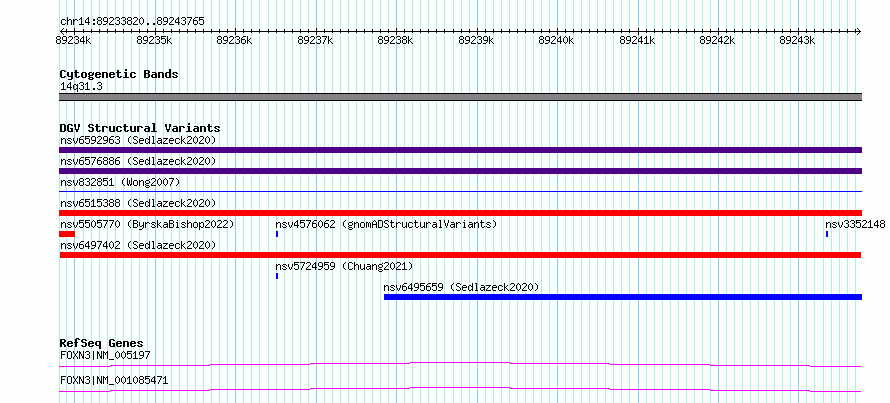
Task: Select the gray 14q31.3 cytogenetic band bar
Action: (x=460, y=97)
